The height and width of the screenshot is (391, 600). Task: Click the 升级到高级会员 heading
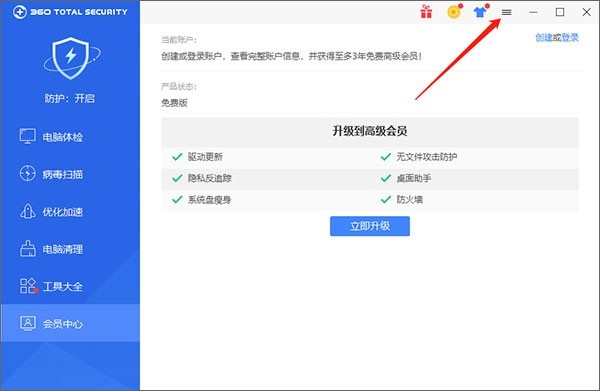(x=370, y=131)
